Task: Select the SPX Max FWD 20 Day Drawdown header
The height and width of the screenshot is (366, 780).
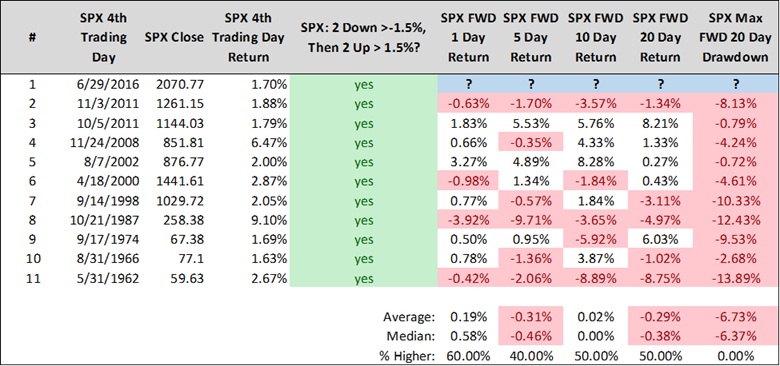Action: point(735,37)
